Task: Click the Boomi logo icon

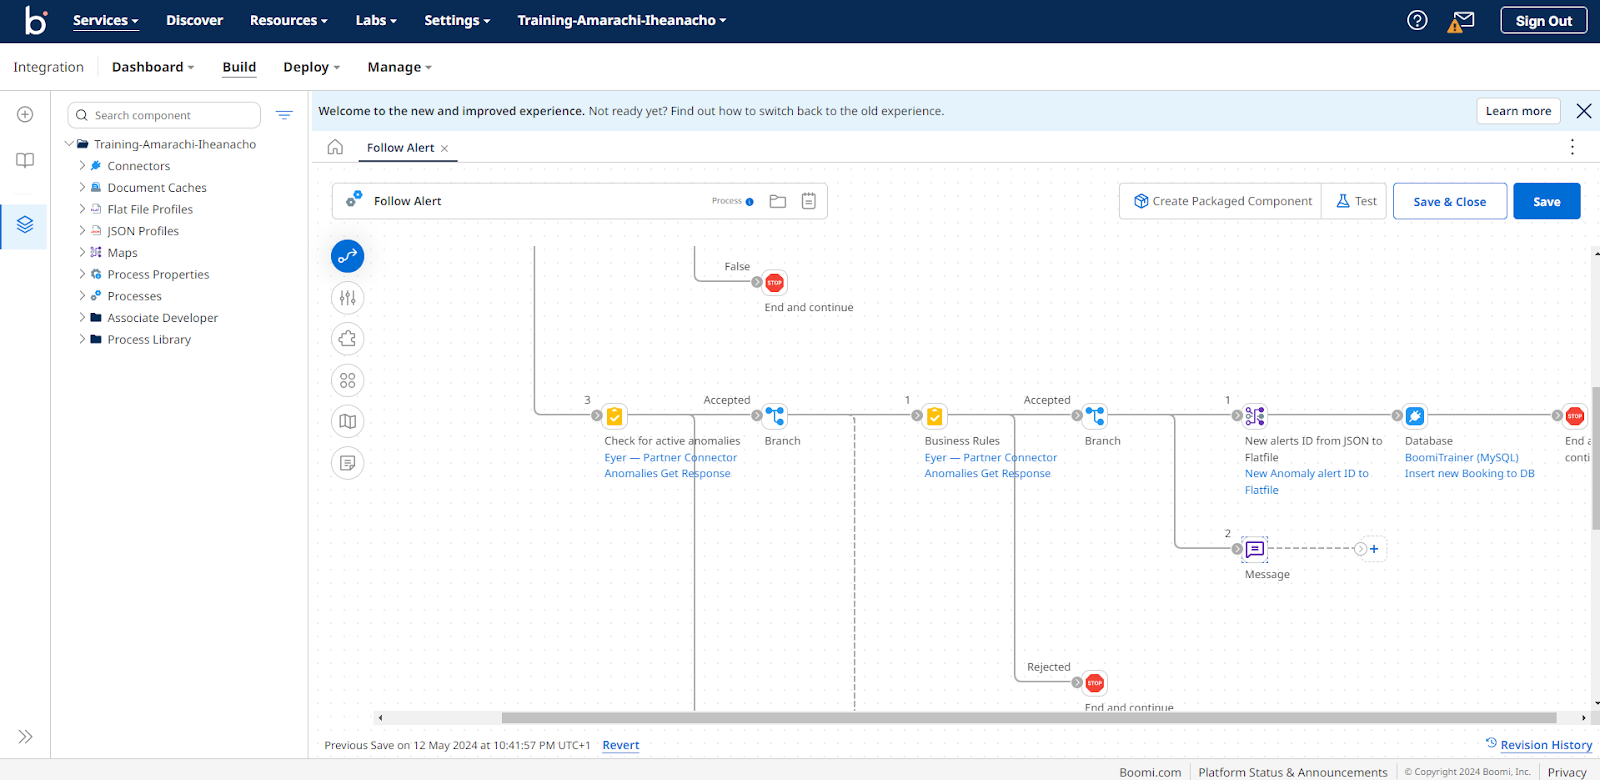Action: pyautogui.click(x=36, y=20)
